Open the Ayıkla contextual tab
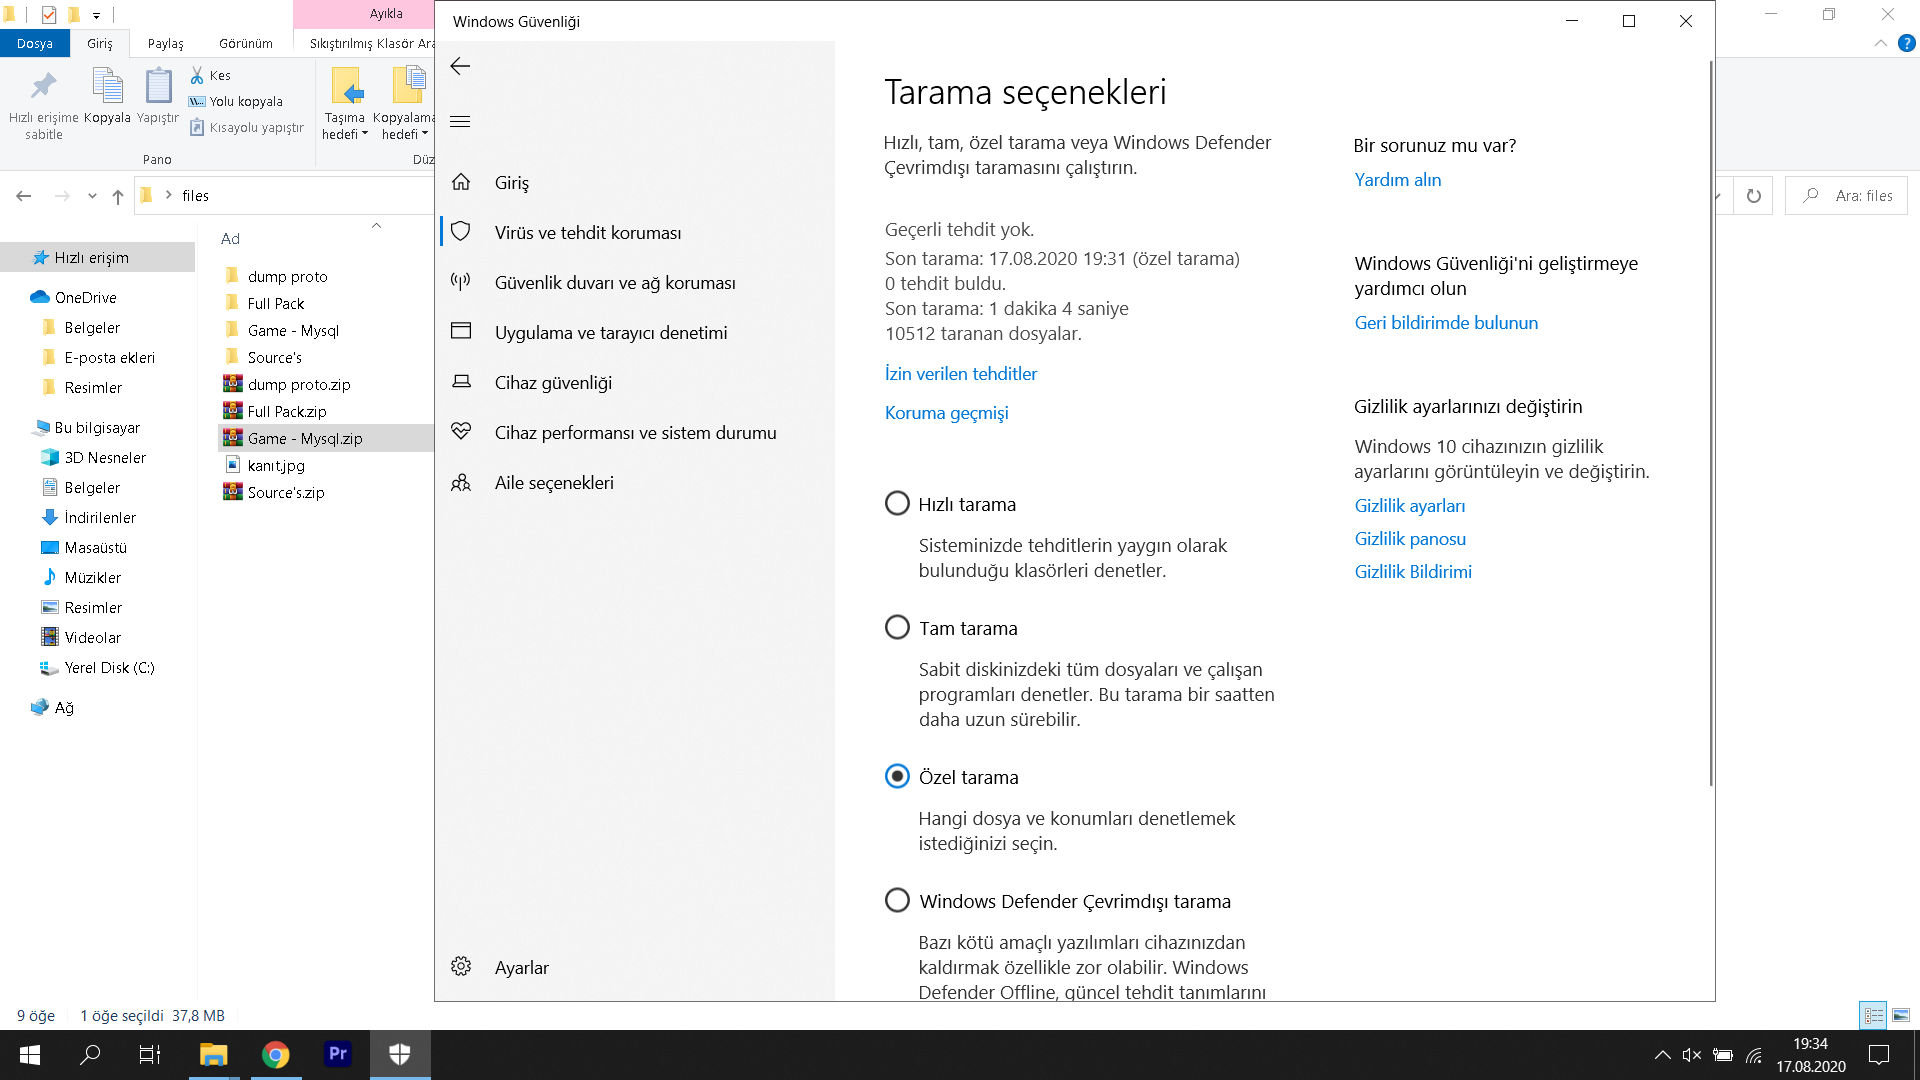The height and width of the screenshot is (1080, 1920). 386,14
